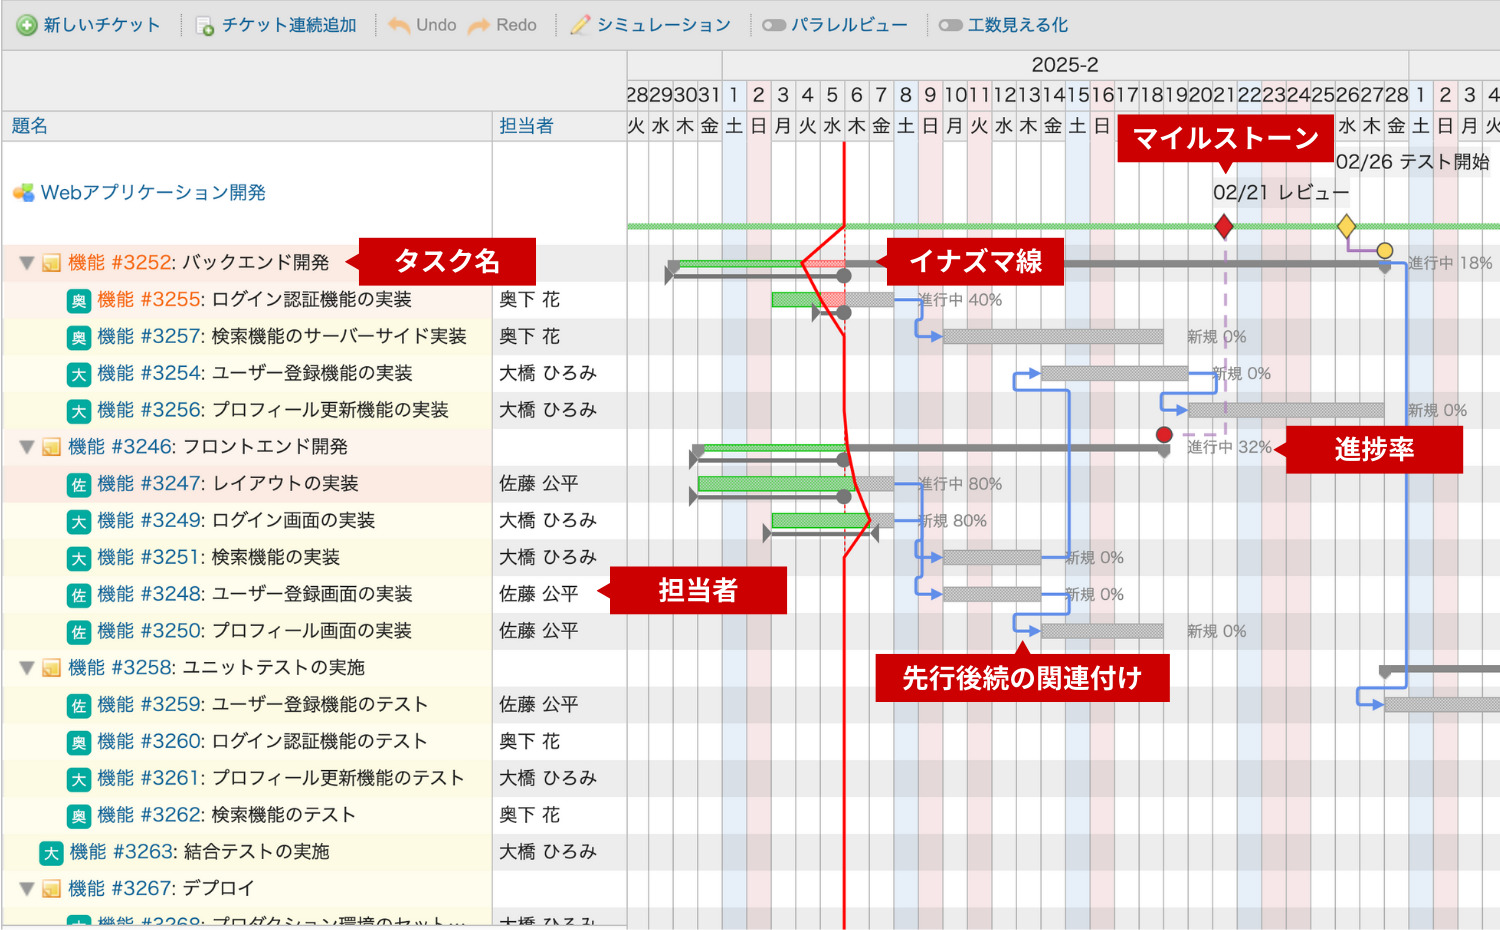The image size is (1500, 930).
Task: Click assignee badge on #3259 row
Action: coord(79,706)
